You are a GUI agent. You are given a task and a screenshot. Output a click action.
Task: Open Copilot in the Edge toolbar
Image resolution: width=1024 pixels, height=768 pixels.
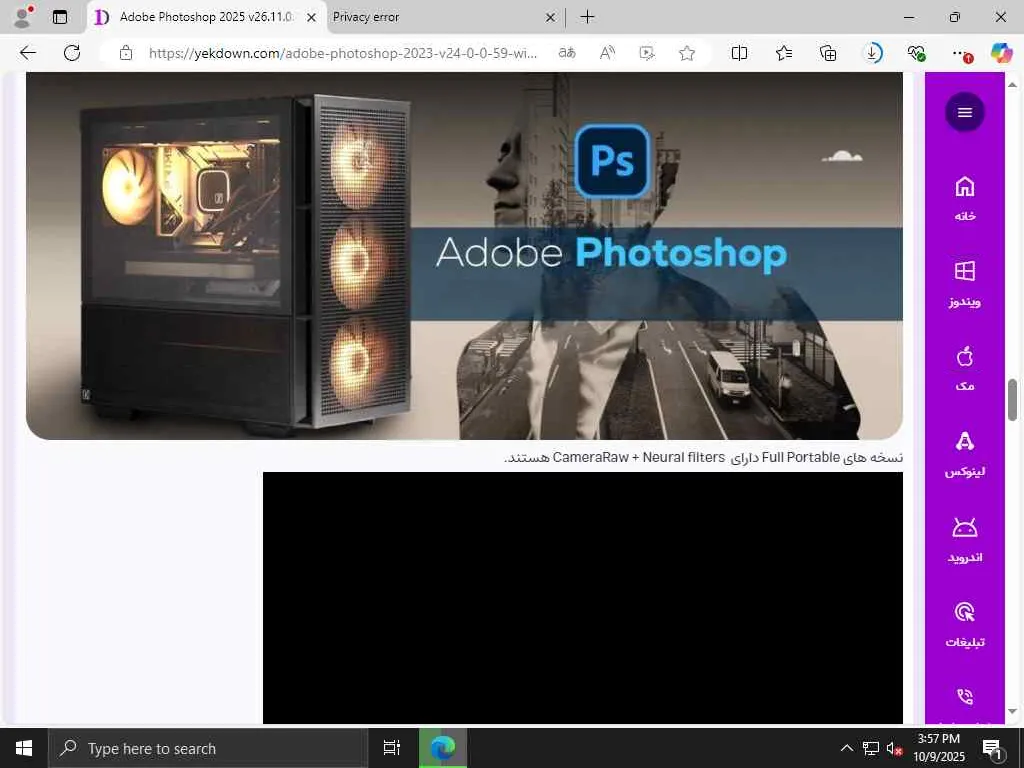[x=1001, y=53]
